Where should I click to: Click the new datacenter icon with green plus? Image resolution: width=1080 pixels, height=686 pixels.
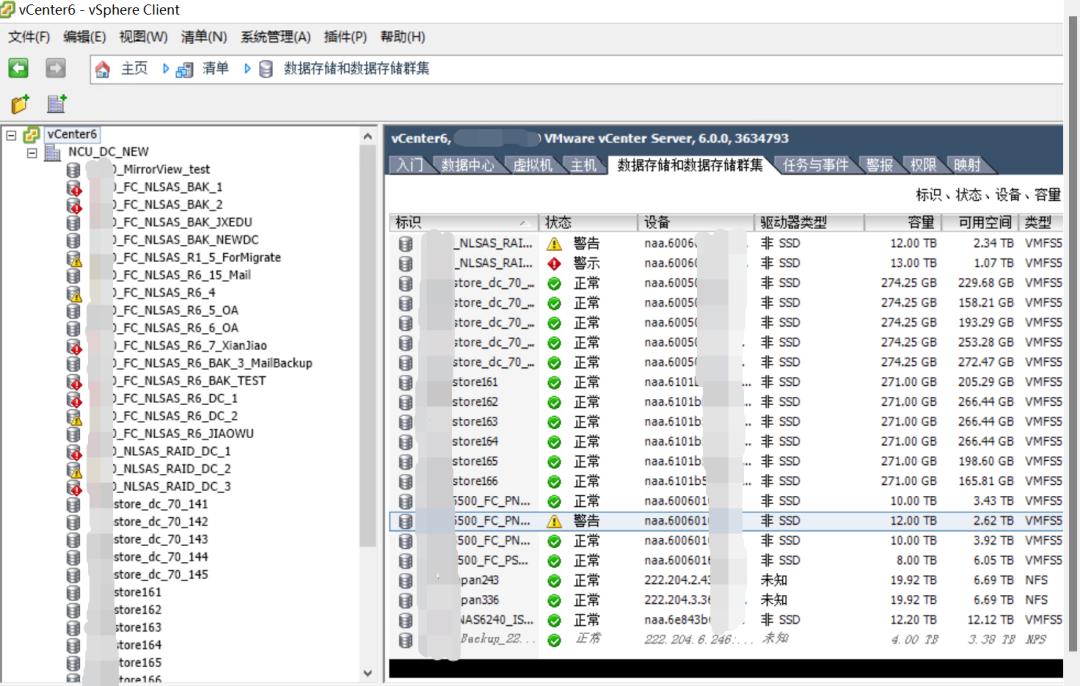click(55, 103)
